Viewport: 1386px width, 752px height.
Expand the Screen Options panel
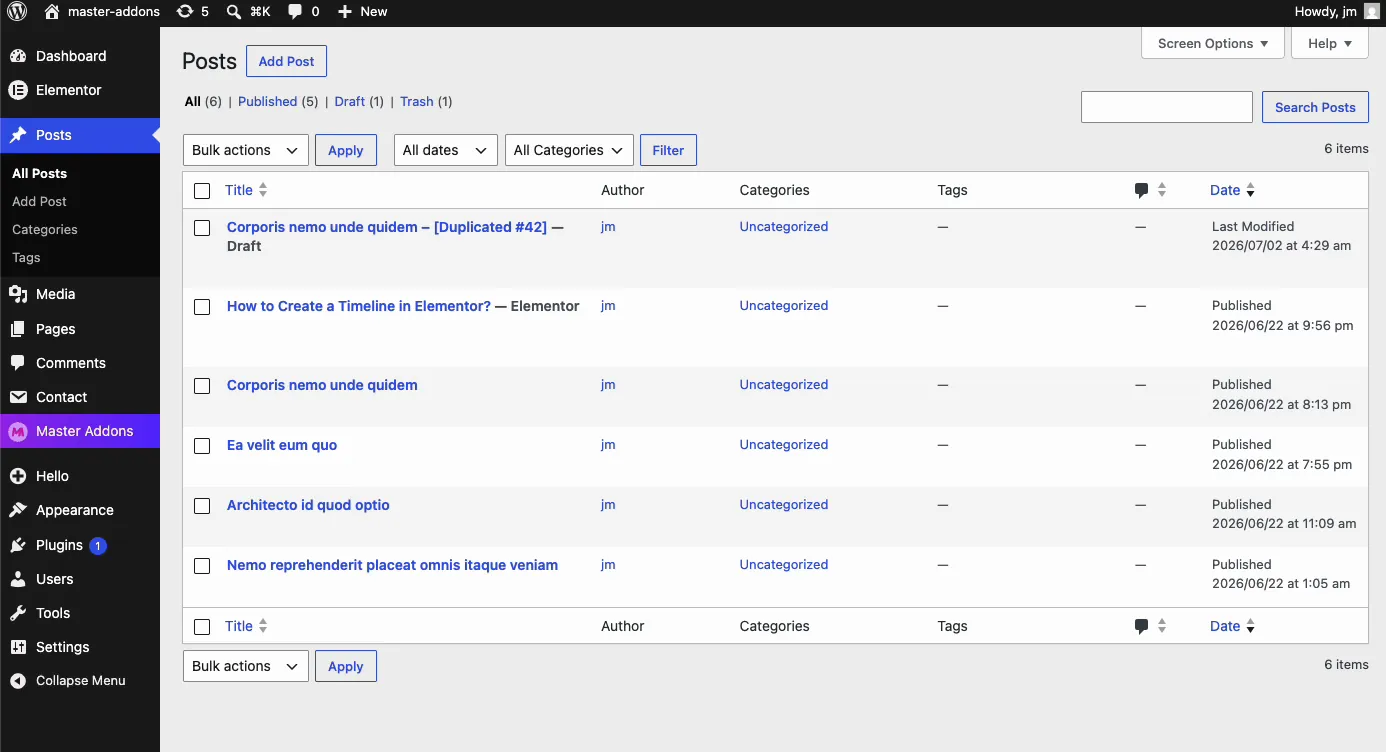1213,43
